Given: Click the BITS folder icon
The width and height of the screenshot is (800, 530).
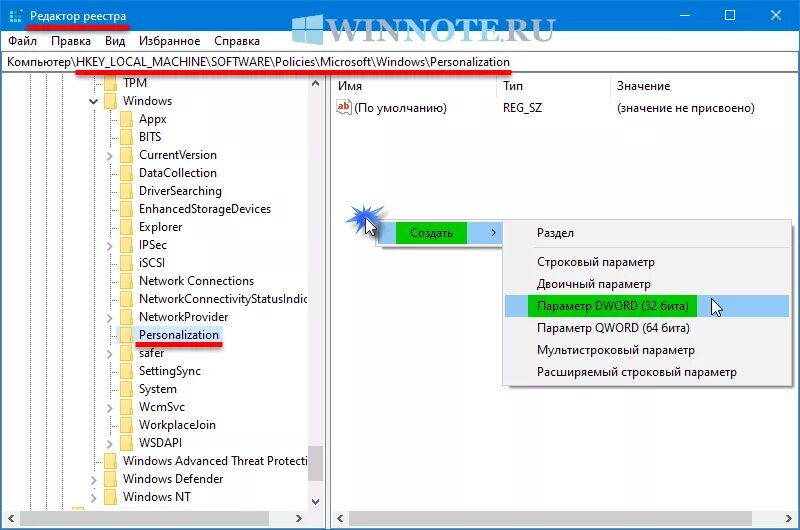Looking at the screenshot, I should [x=127, y=137].
